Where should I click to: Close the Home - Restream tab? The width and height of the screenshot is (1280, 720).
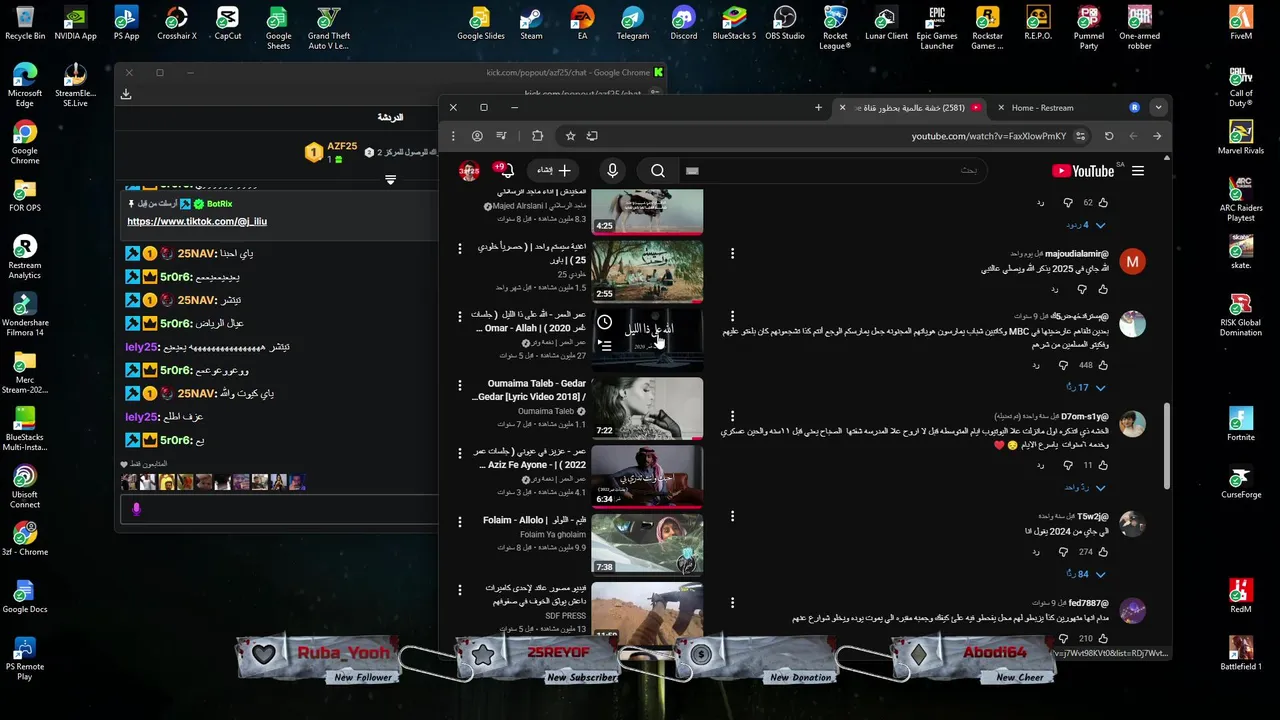[1001, 108]
